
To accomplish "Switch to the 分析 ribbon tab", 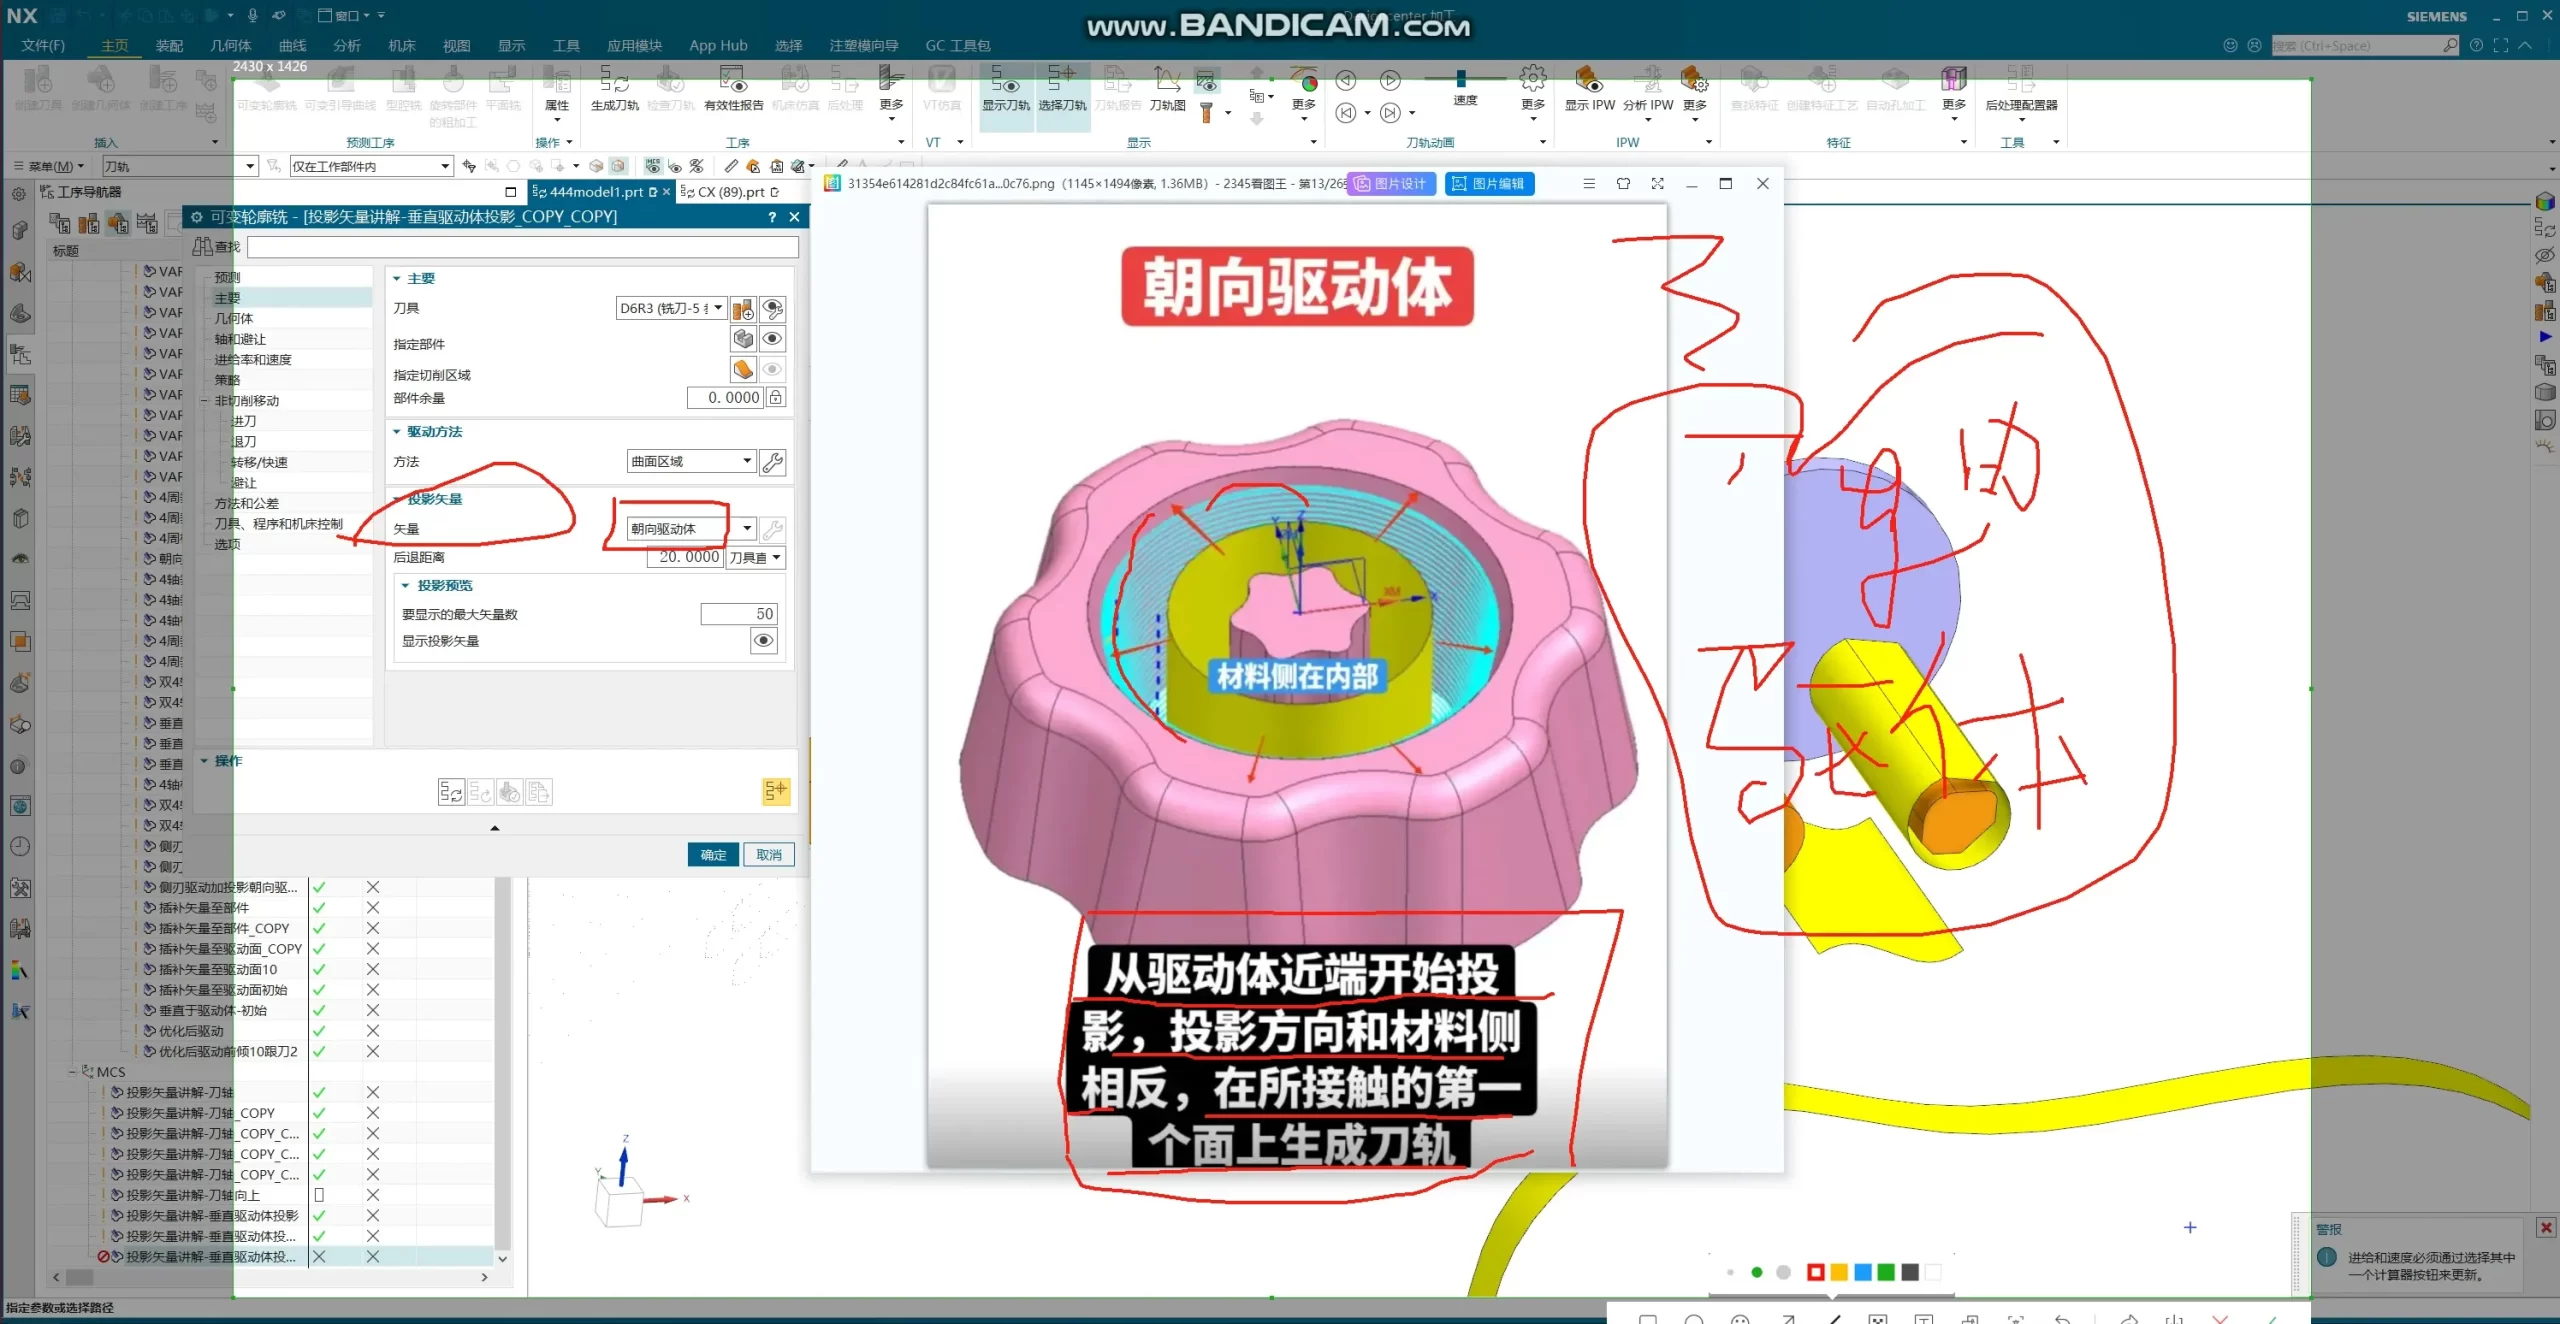I will 347,45.
